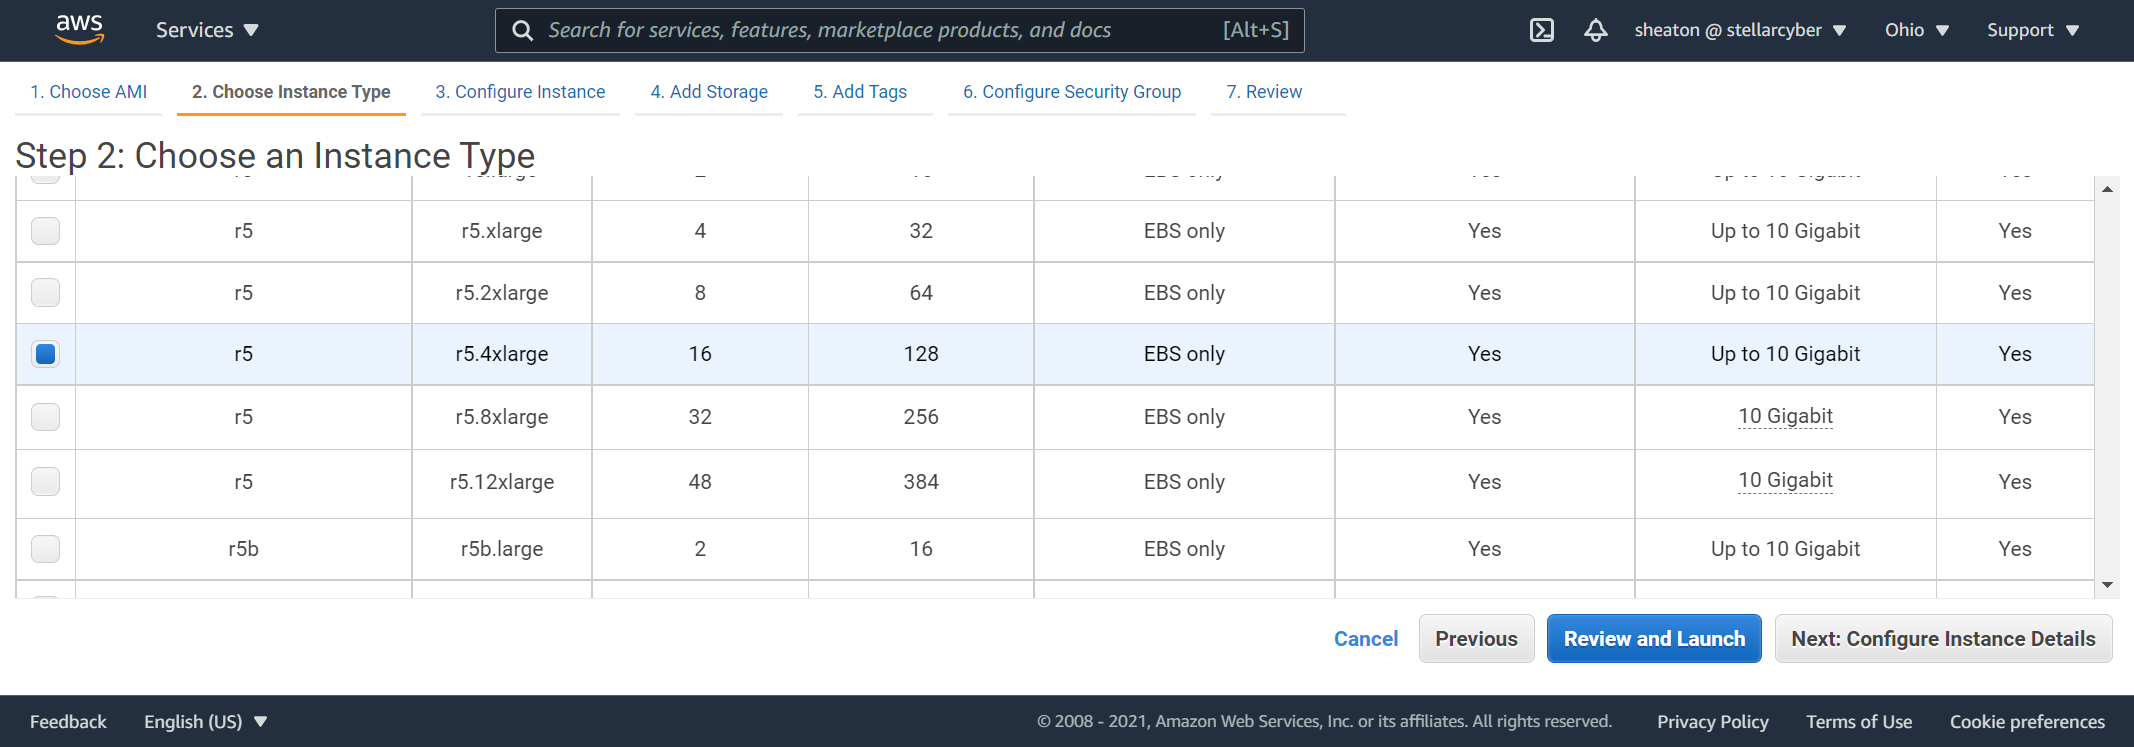
Task: Select the r5.xlarge instance checkbox
Action: [46, 231]
